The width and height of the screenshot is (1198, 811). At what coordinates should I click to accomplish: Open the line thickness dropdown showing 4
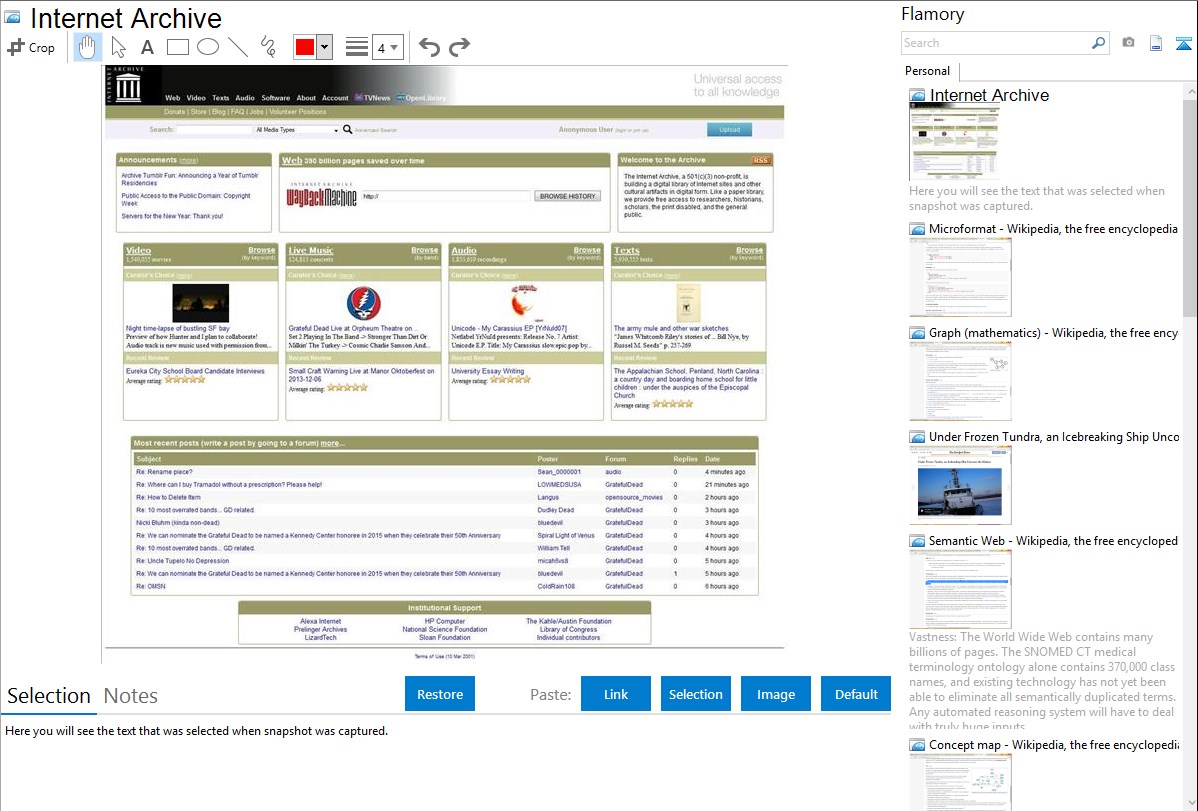[x=387, y=47]
